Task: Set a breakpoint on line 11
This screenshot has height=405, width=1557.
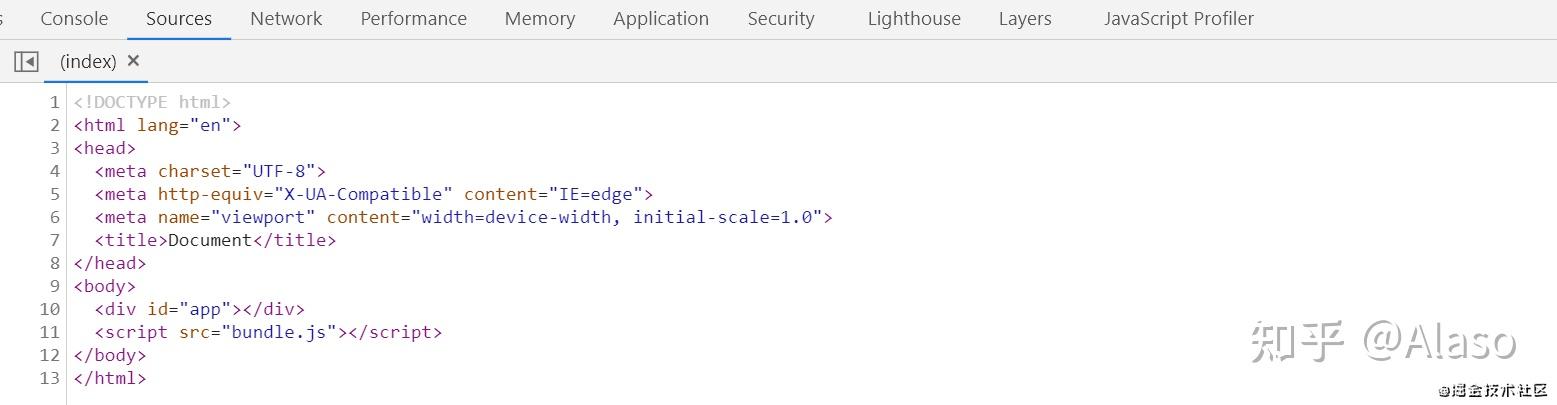Action: coord(50,332)
